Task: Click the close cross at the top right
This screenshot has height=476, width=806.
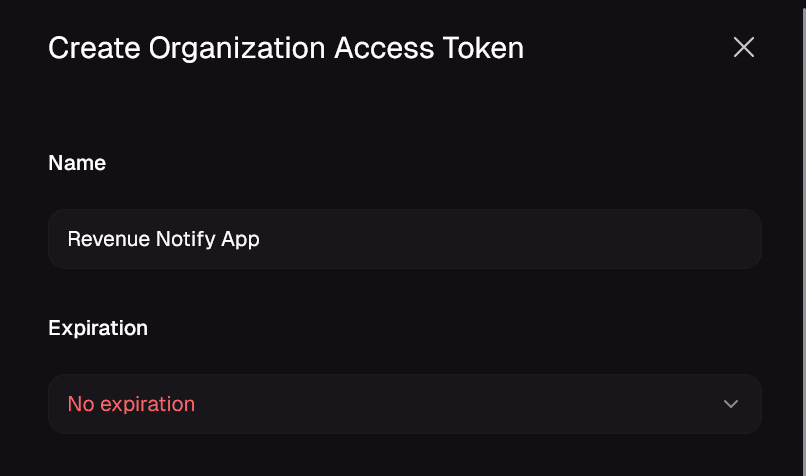Action: point(743,47)
